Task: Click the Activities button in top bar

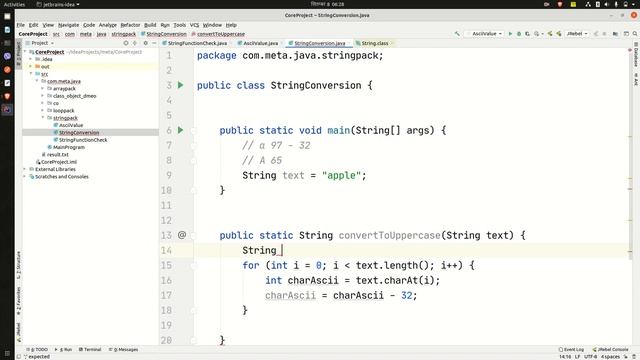Action: [x=14, y=4]
